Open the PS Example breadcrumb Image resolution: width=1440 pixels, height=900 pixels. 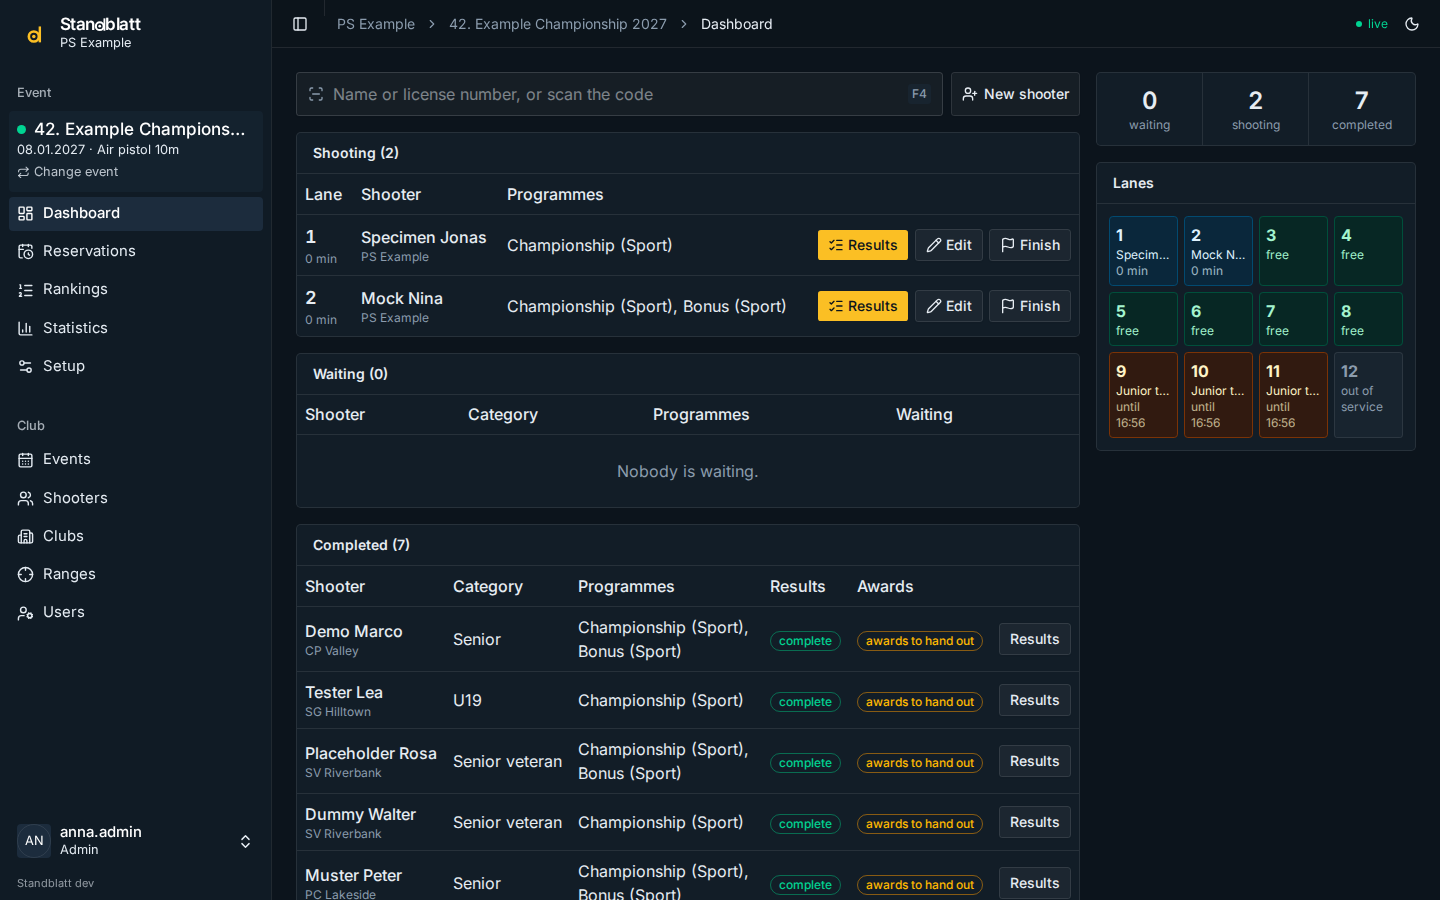pos(376,24)
